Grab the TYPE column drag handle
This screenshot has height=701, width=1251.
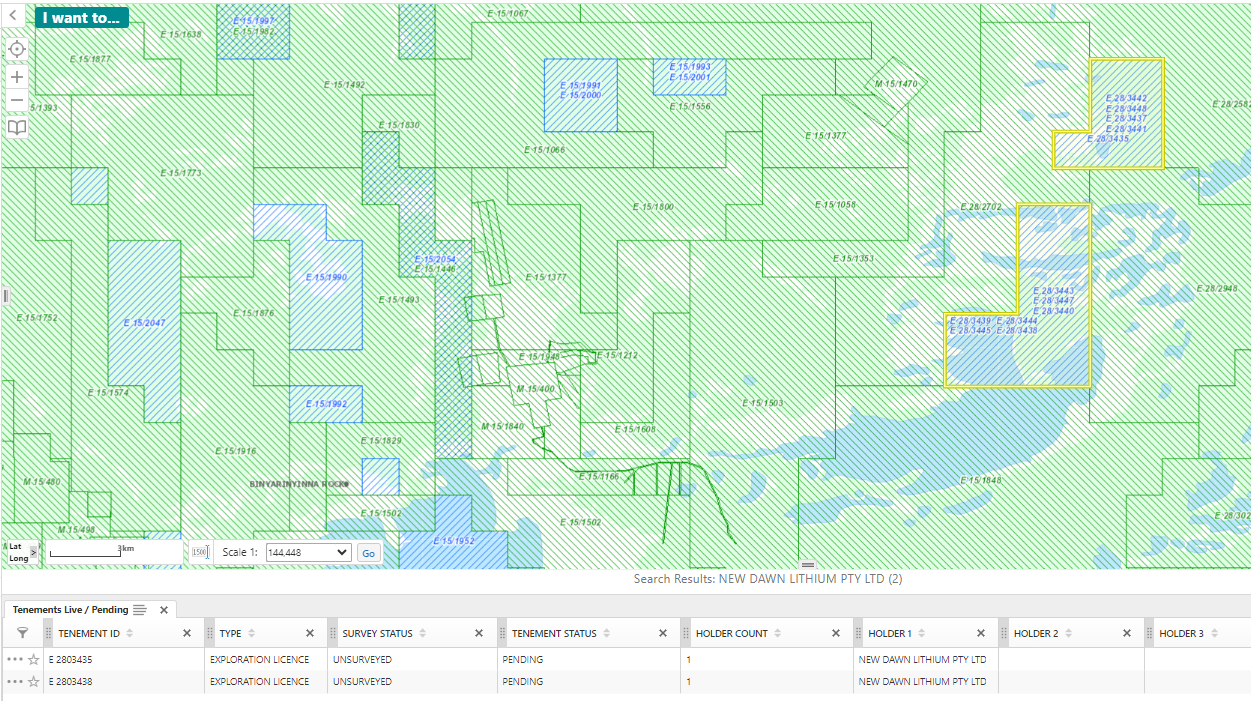click(211, 633)
